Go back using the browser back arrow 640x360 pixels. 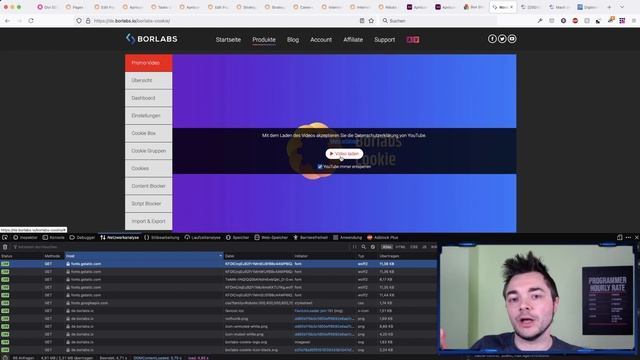pos(7,20)
